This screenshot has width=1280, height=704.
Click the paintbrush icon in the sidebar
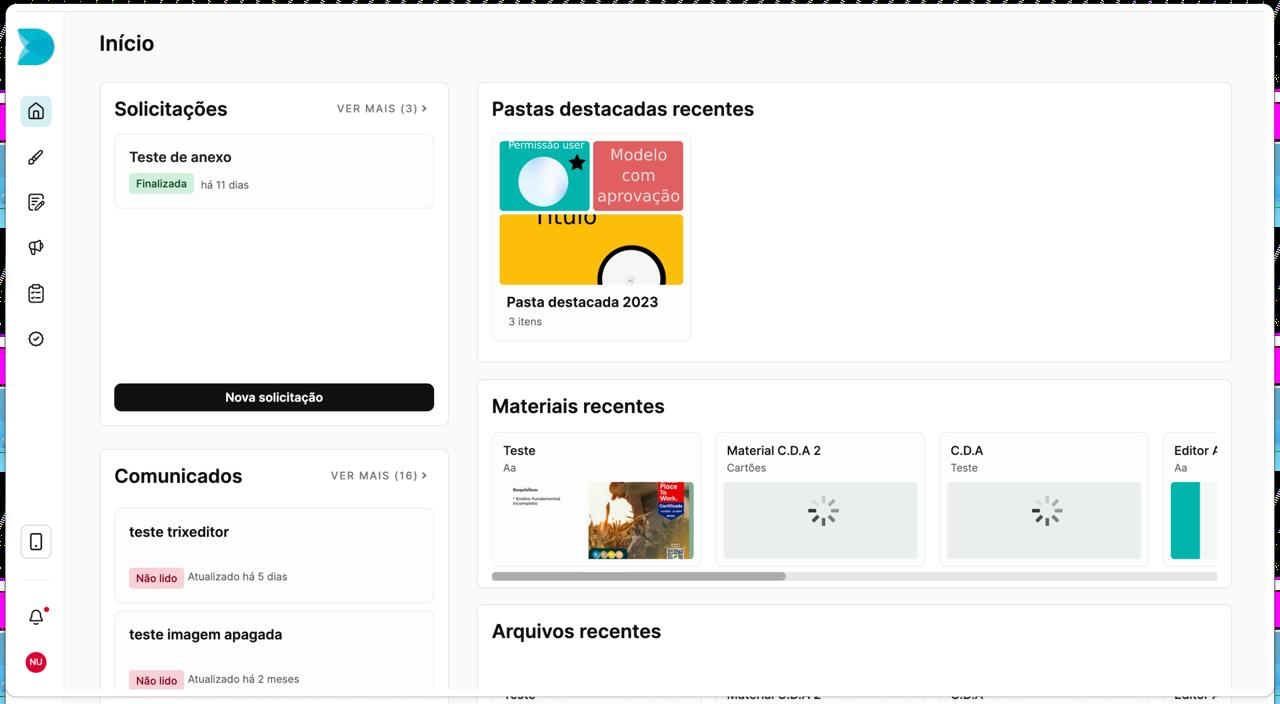click(36, 157)
